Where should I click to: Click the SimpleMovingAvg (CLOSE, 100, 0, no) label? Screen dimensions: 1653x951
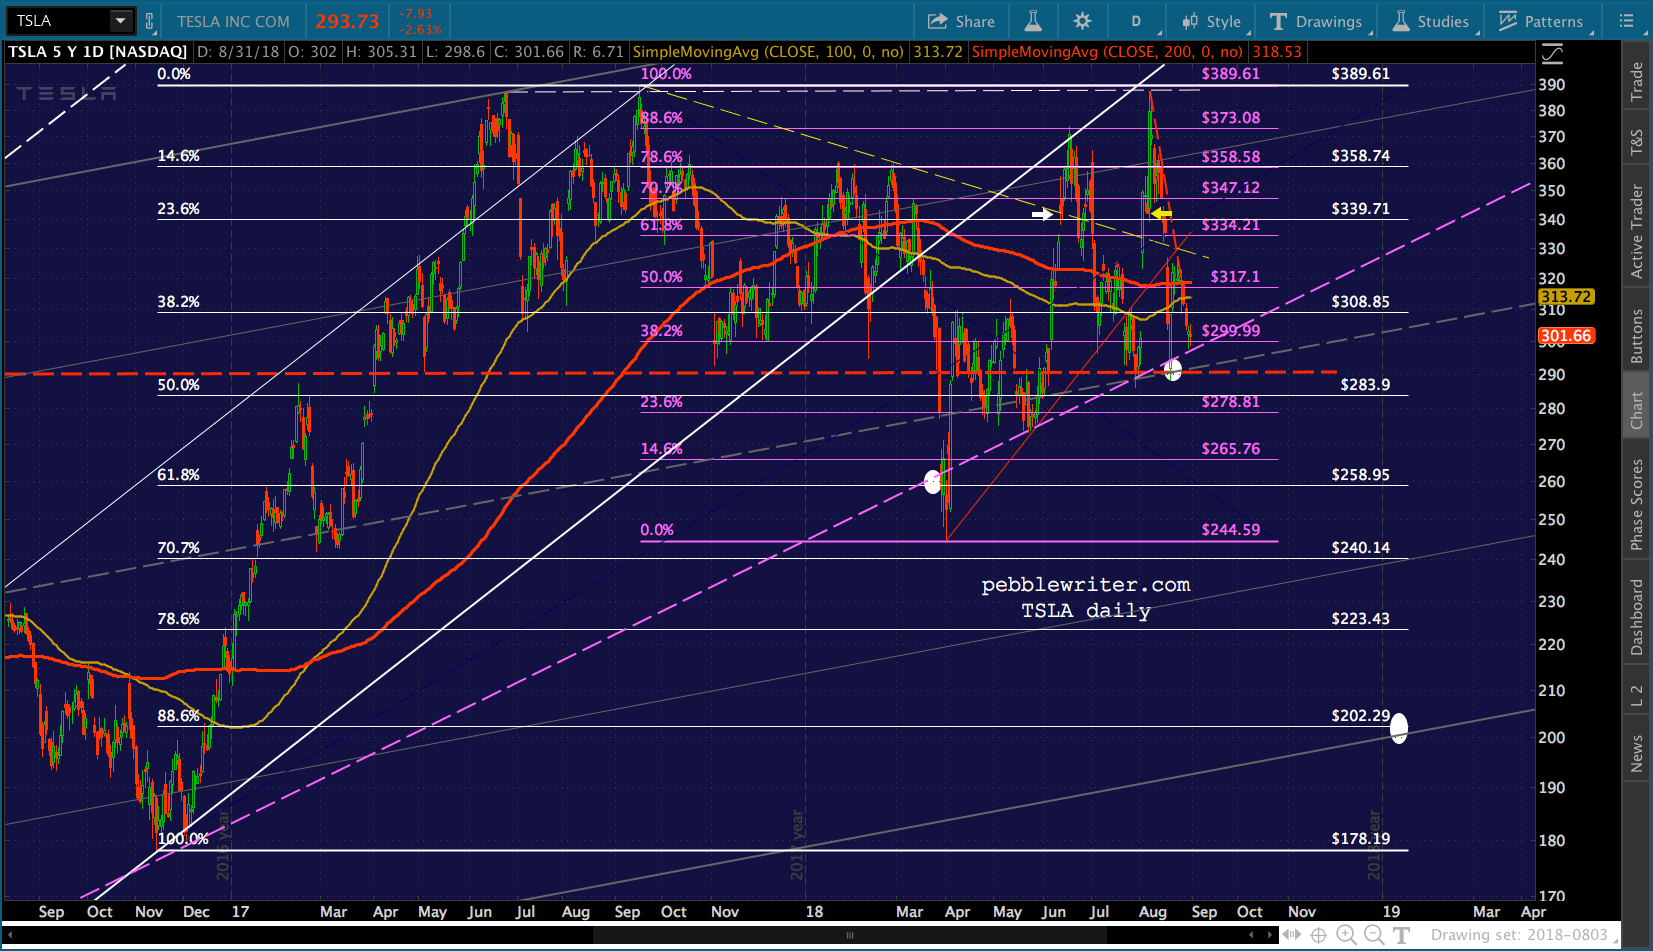pos(768,52)
